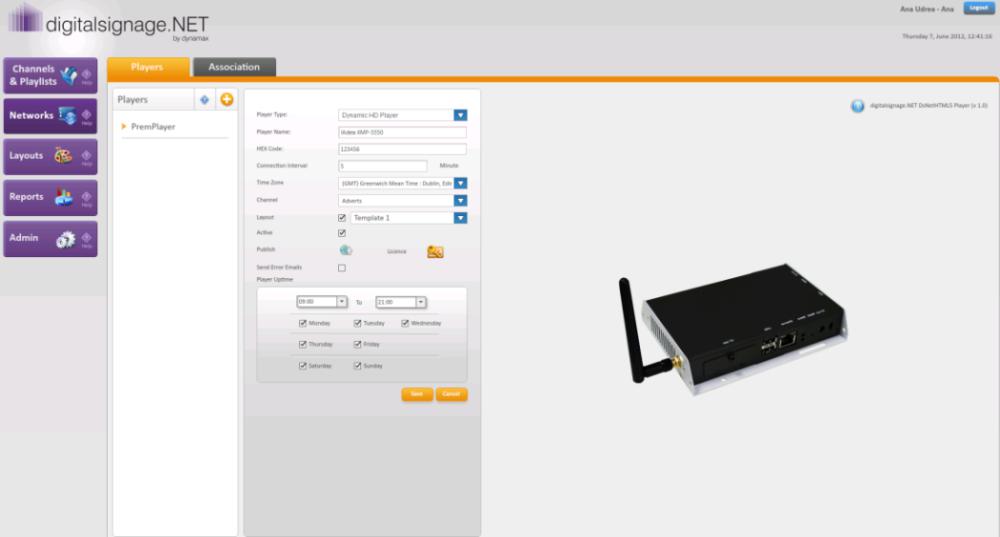Viewport: 1000px width, 537px height.
Task: Open the Layouts section
Action: 50,156
